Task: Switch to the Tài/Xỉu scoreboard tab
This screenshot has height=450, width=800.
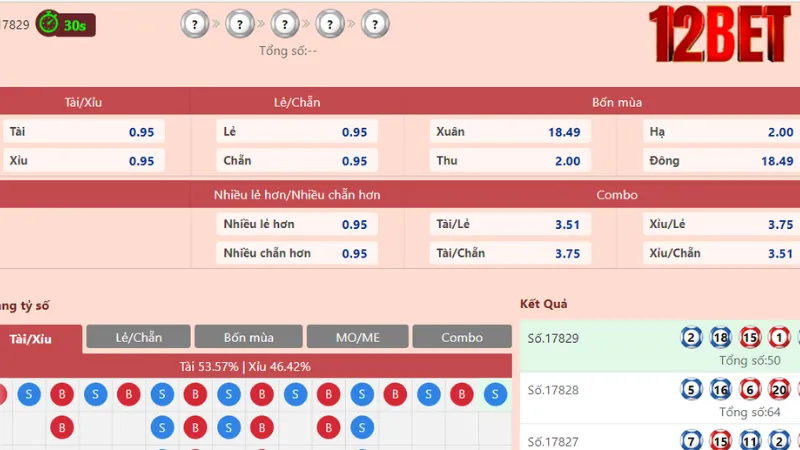Action: [41, 339]
